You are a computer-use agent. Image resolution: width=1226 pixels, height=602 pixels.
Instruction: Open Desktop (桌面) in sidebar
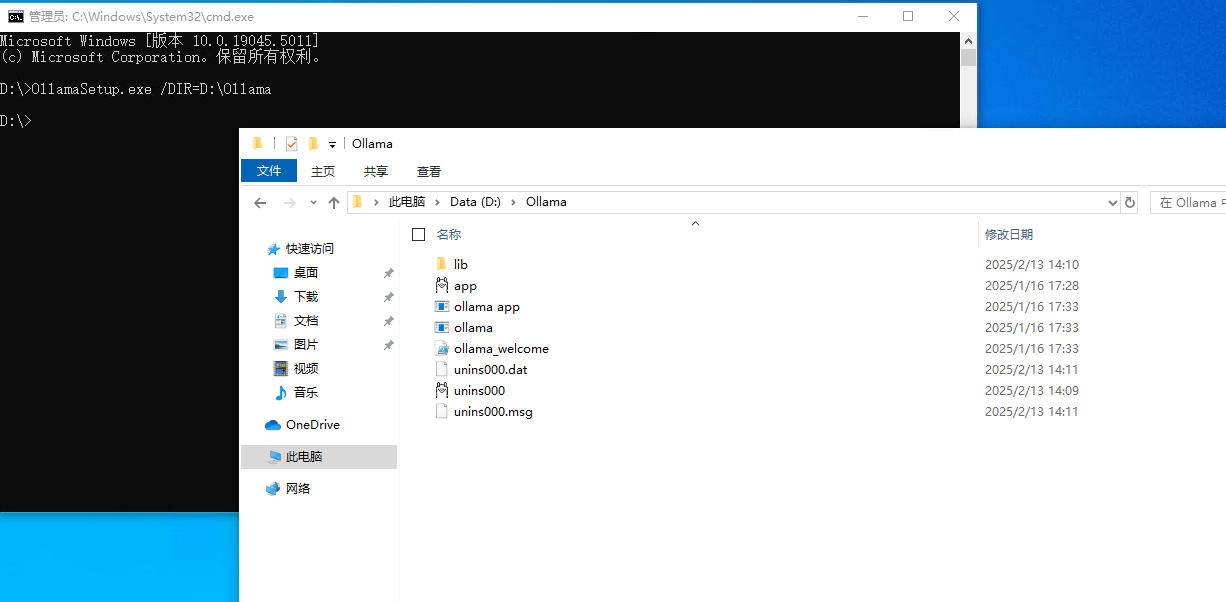click(306, 273)
